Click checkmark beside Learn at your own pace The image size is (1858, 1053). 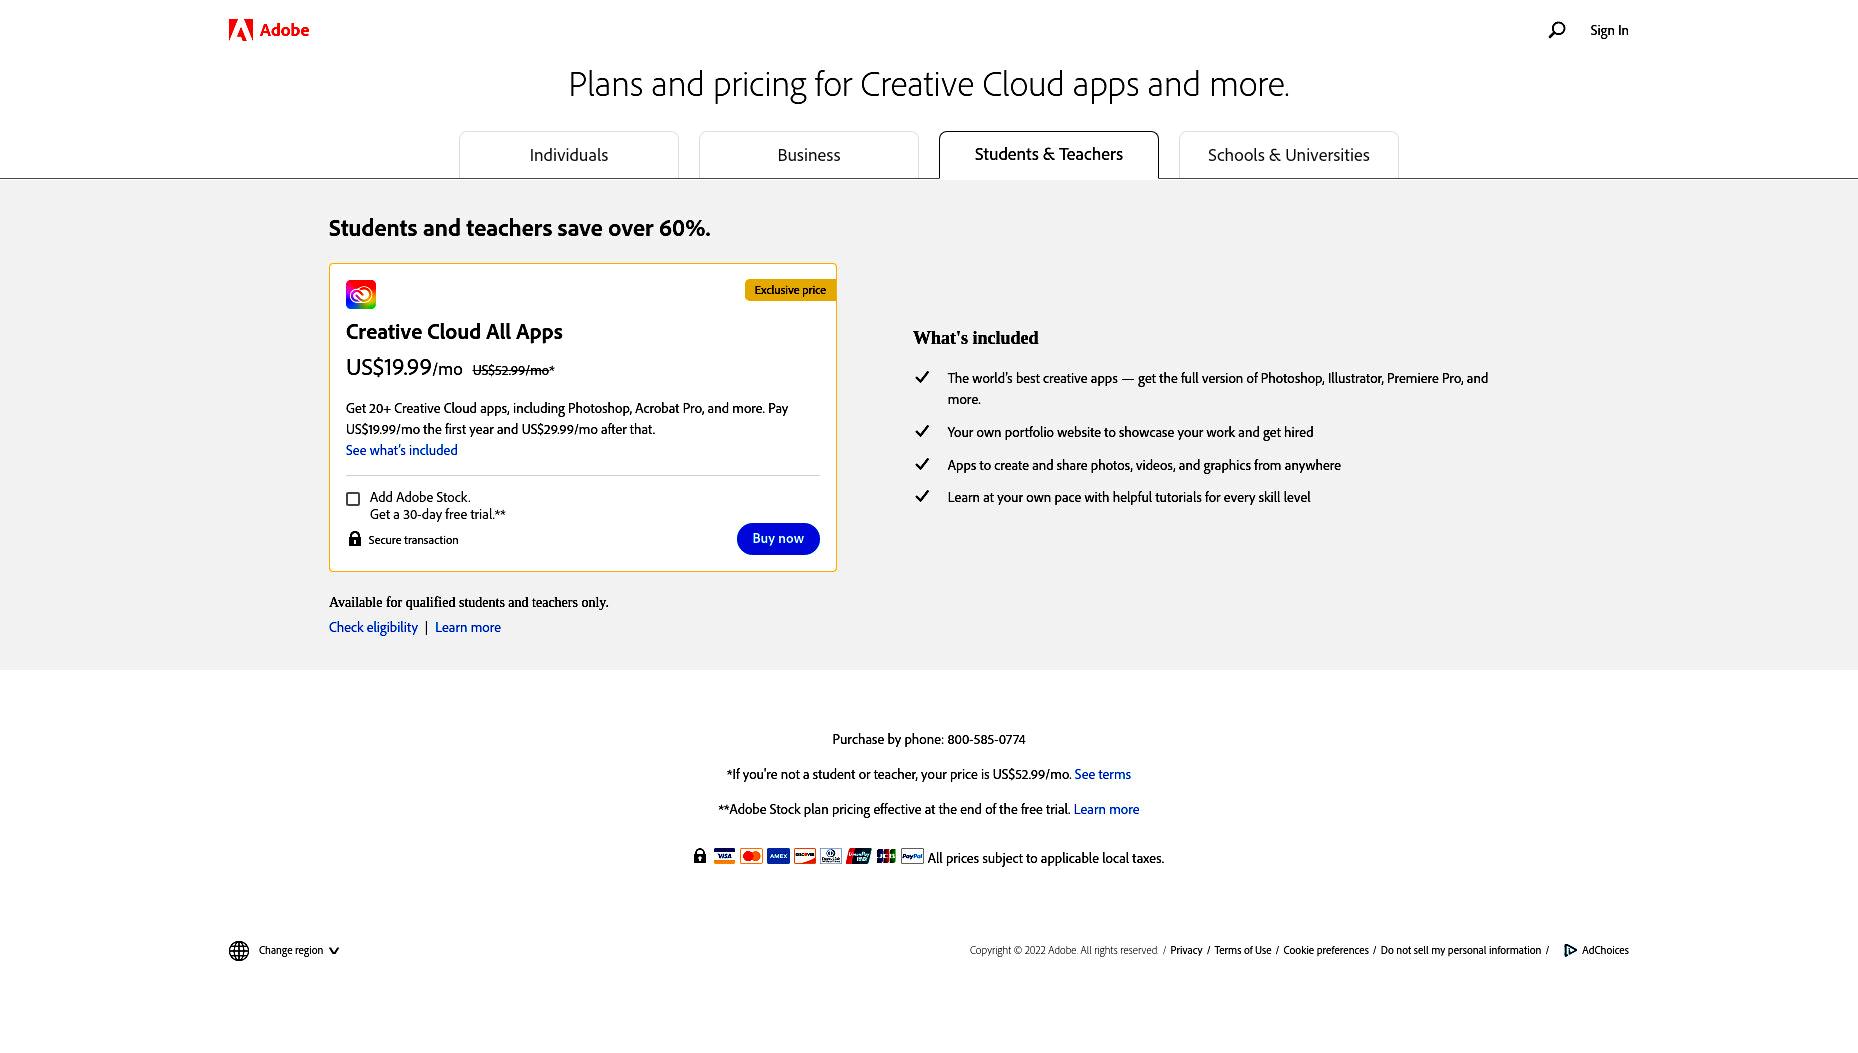tap(922, 496)
